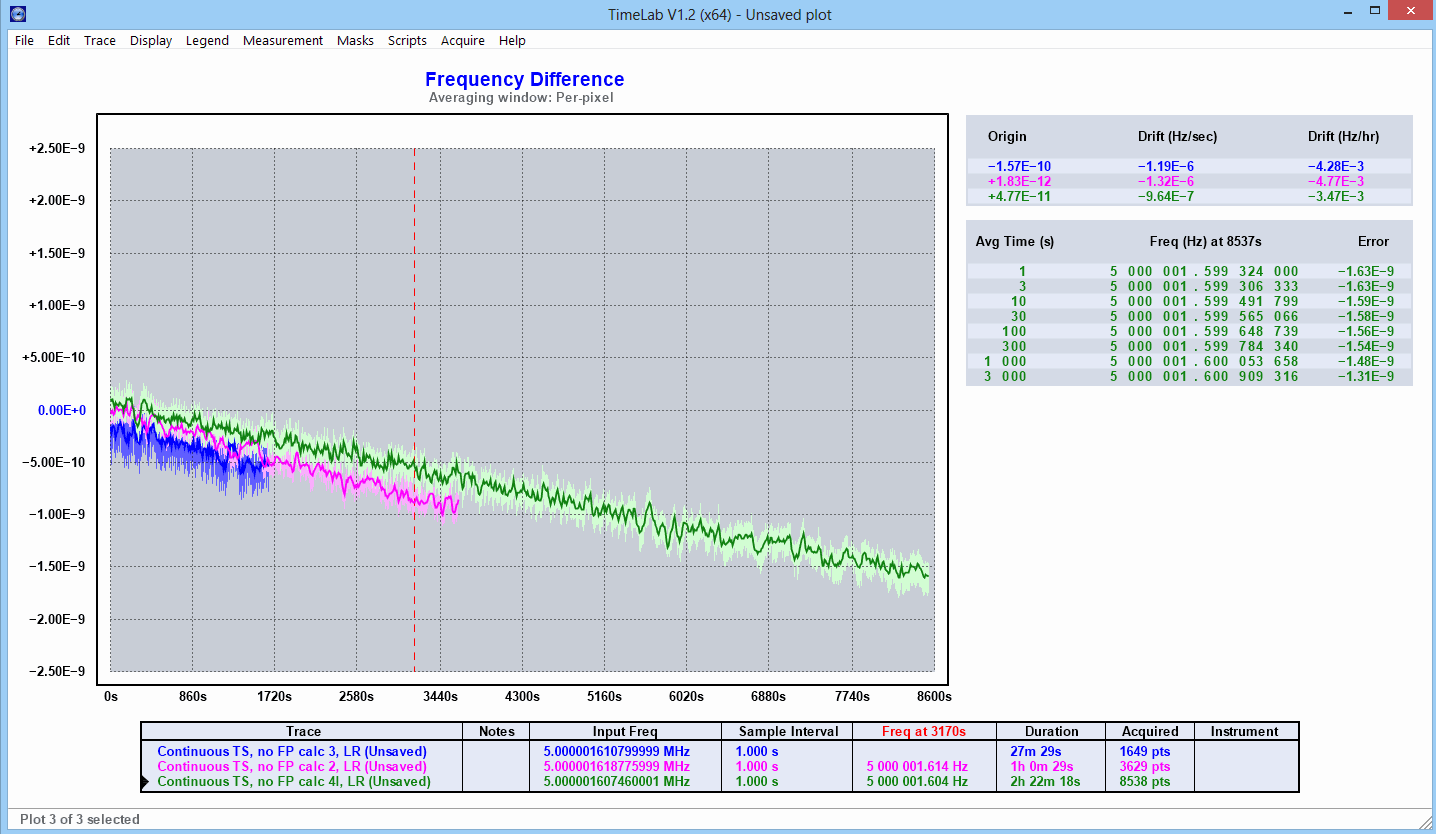Click the 'Averaging window: Per-pixel' subtitle

(x=521, y=98)
